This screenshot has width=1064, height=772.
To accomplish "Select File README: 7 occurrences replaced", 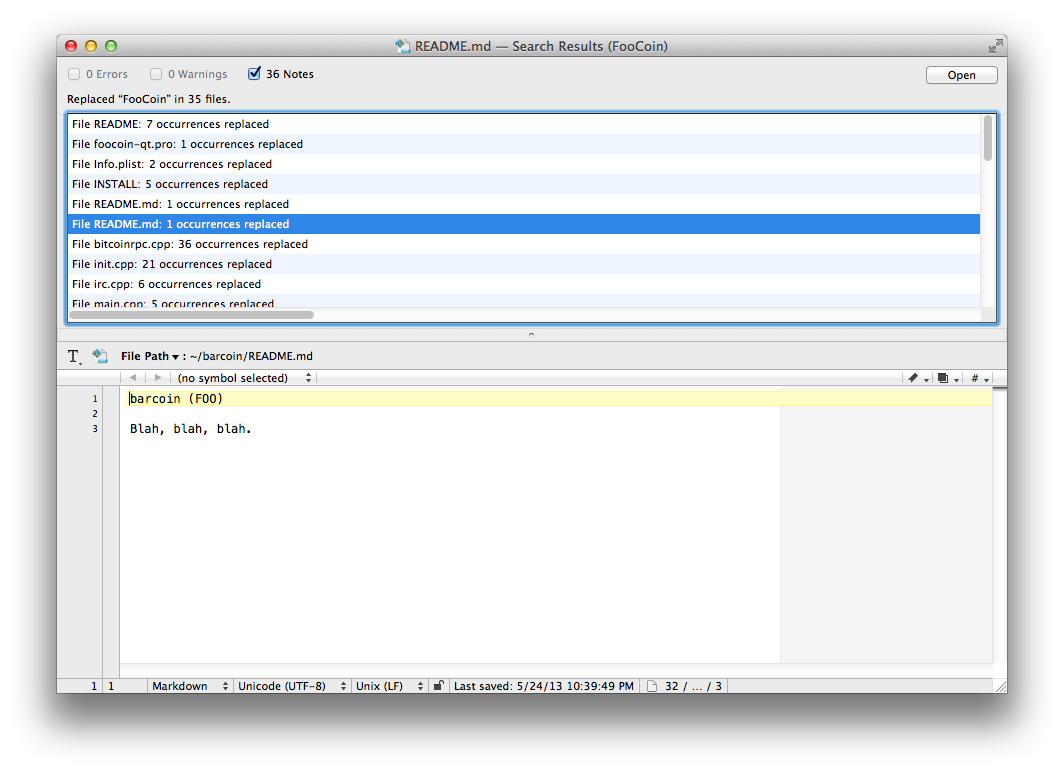I will tap(524, 124).
